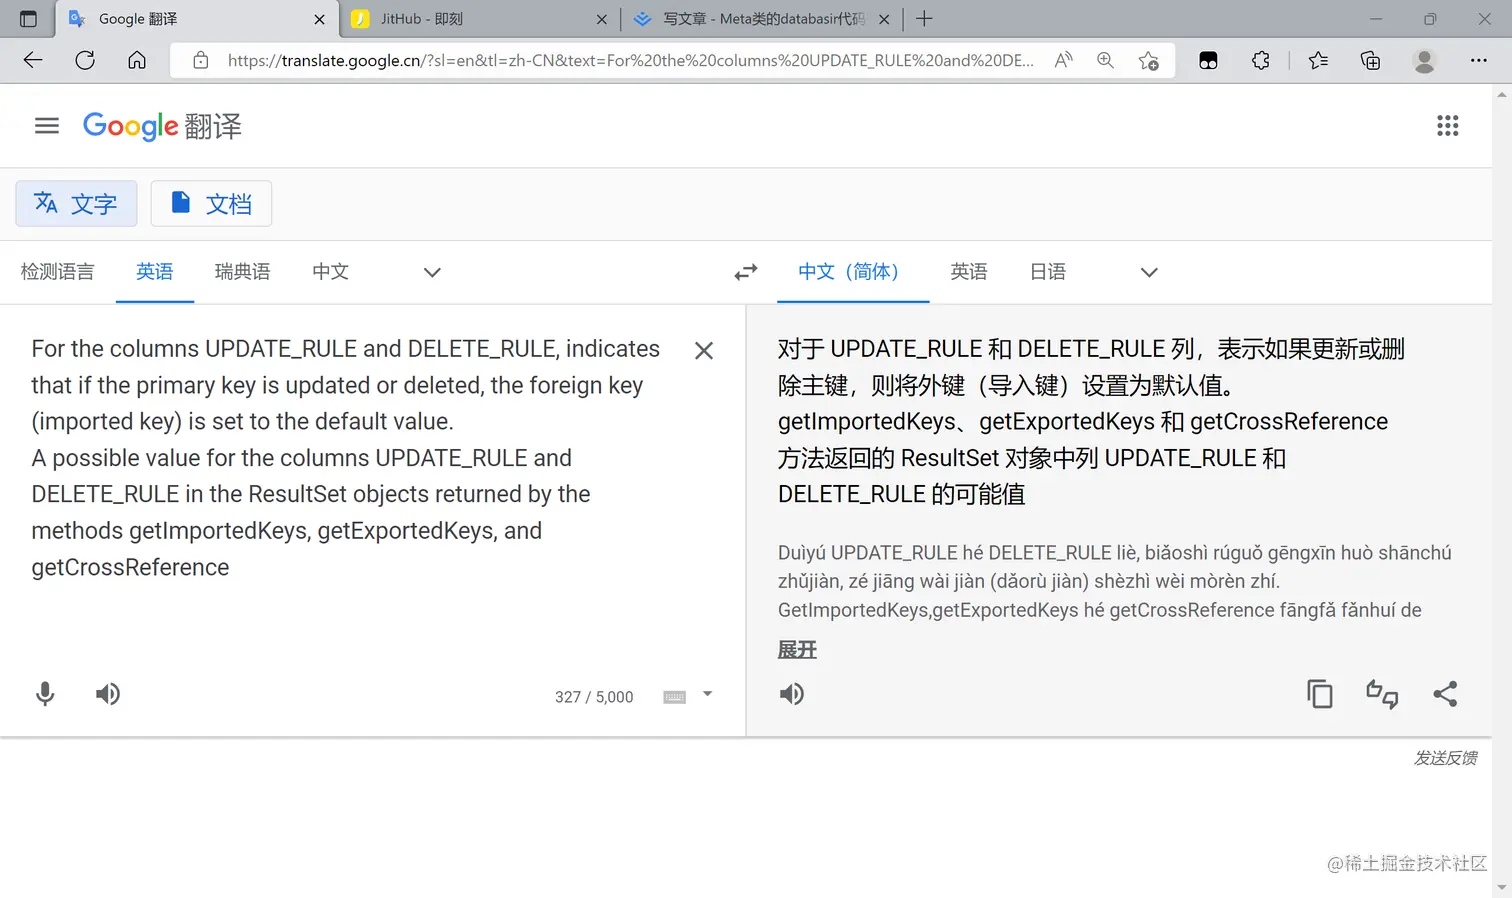The height and width of the screenshot is (898, 1512).
Task: Listen to the translated text
Action: tap(792, 694)
